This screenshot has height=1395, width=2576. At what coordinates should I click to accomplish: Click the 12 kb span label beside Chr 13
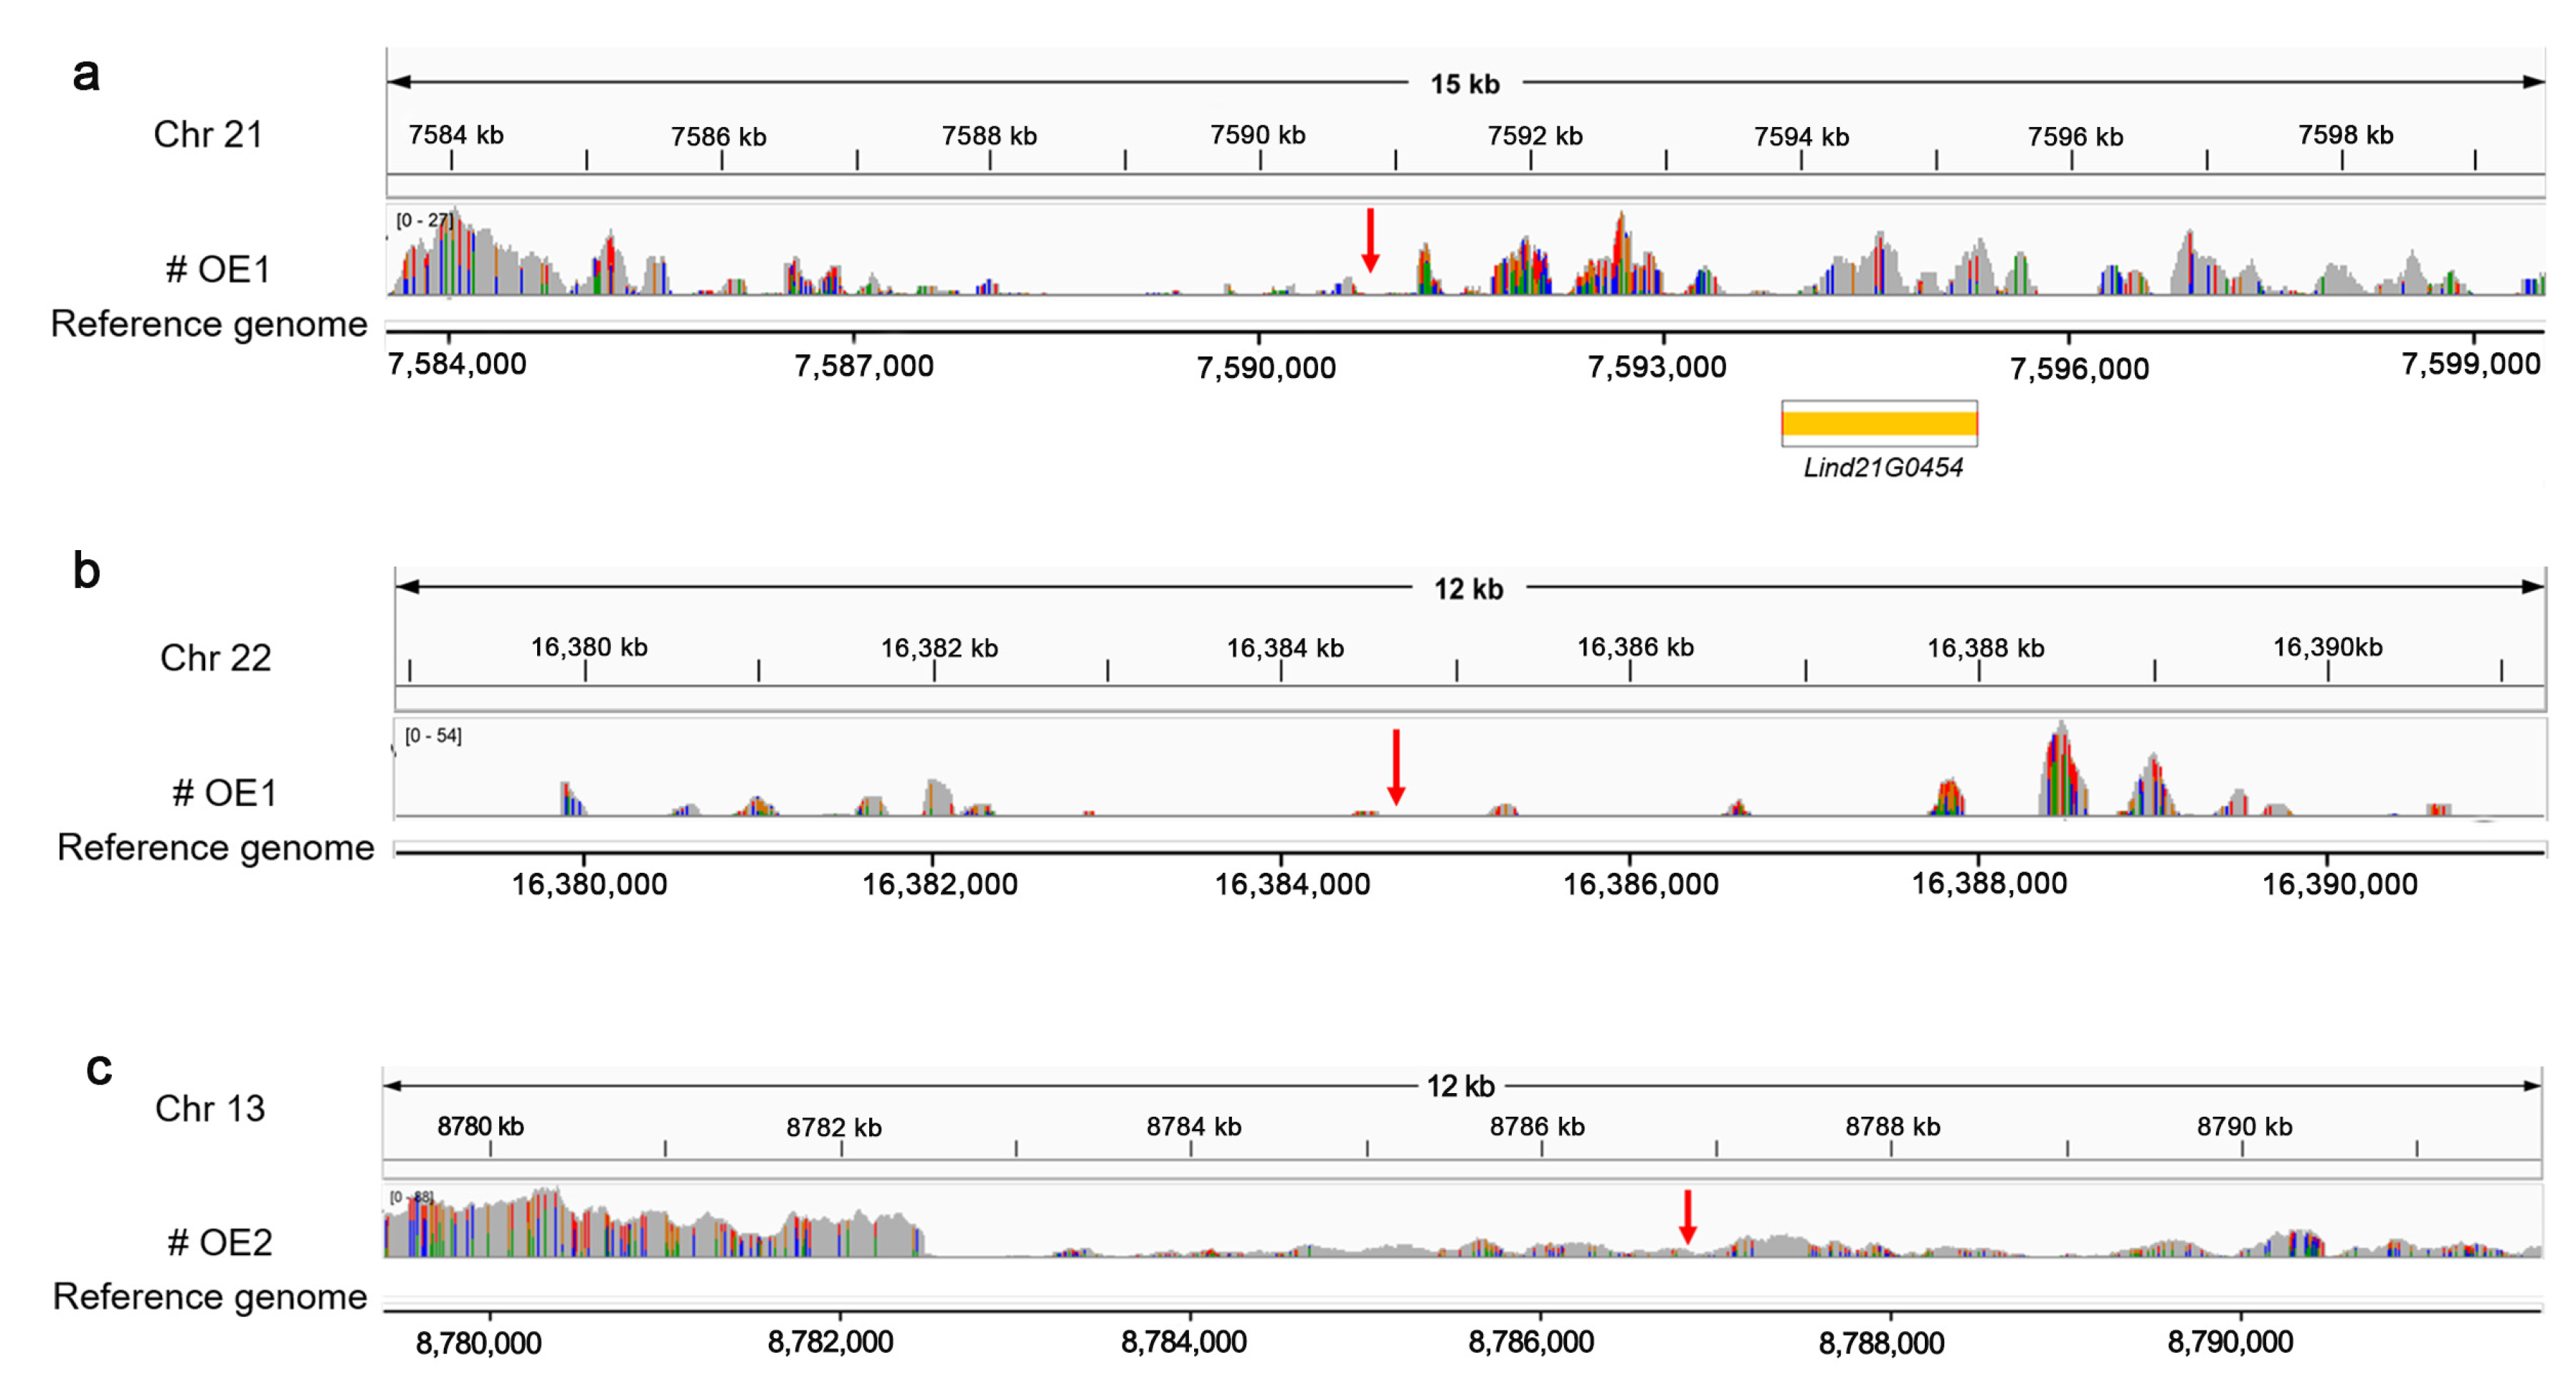[x=1461, y=1086]
